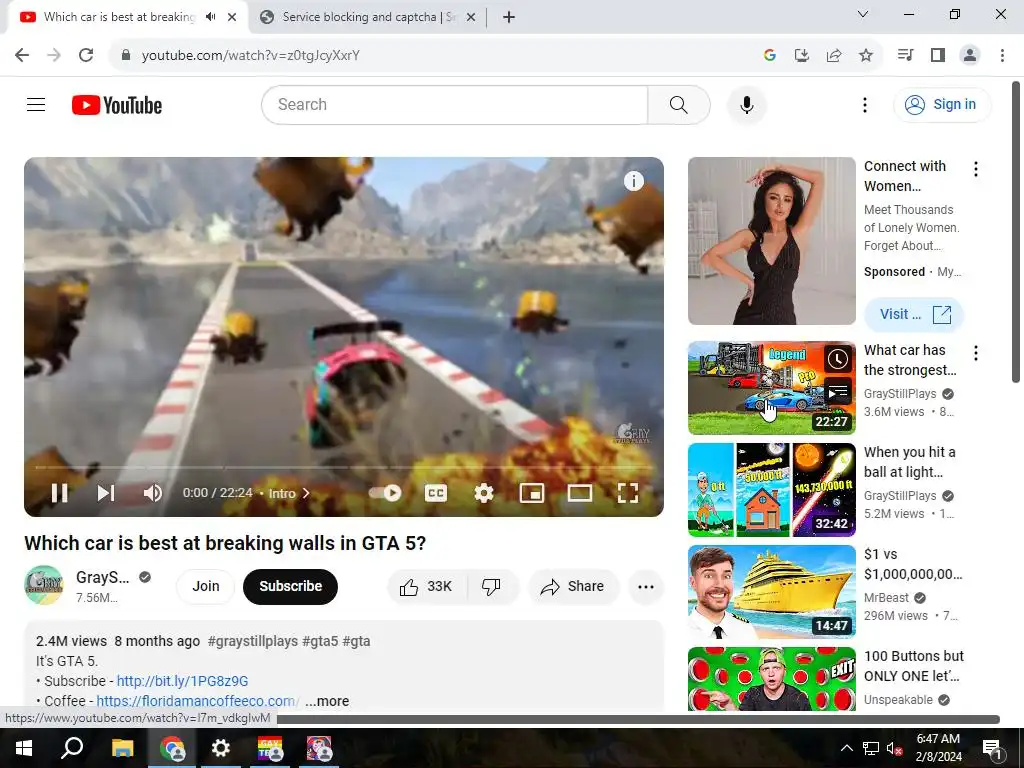Open floridamancoffeeco.com link

click(198, 701)
